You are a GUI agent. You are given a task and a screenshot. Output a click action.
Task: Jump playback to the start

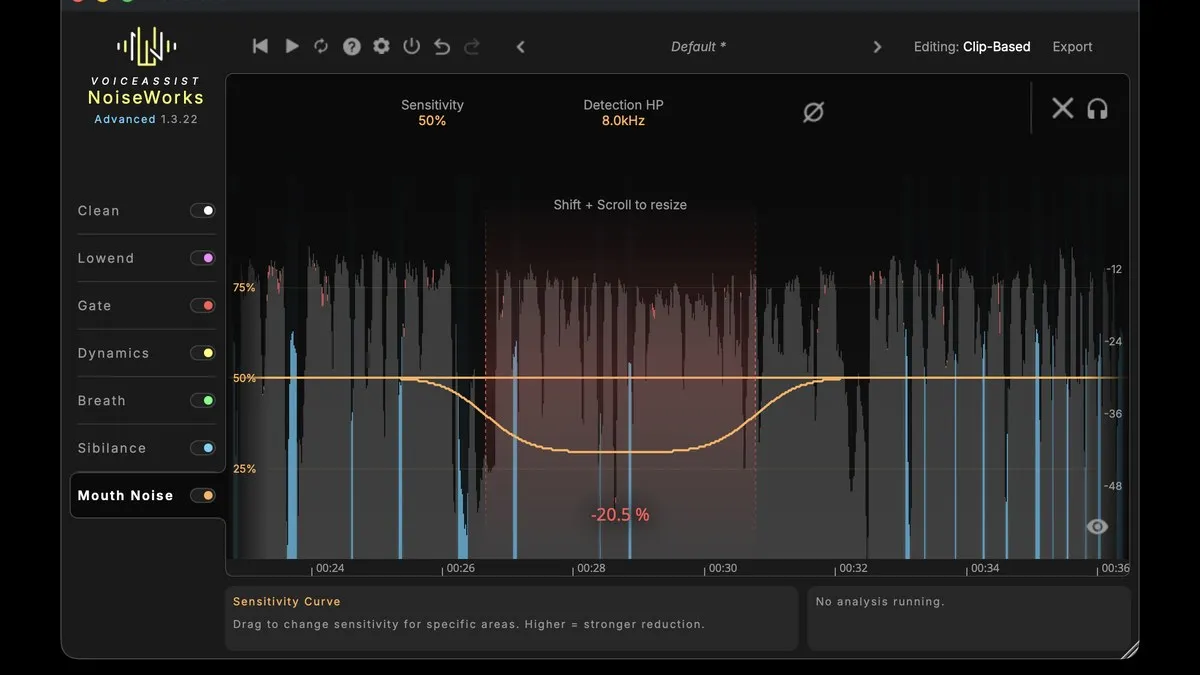point(260,46)
